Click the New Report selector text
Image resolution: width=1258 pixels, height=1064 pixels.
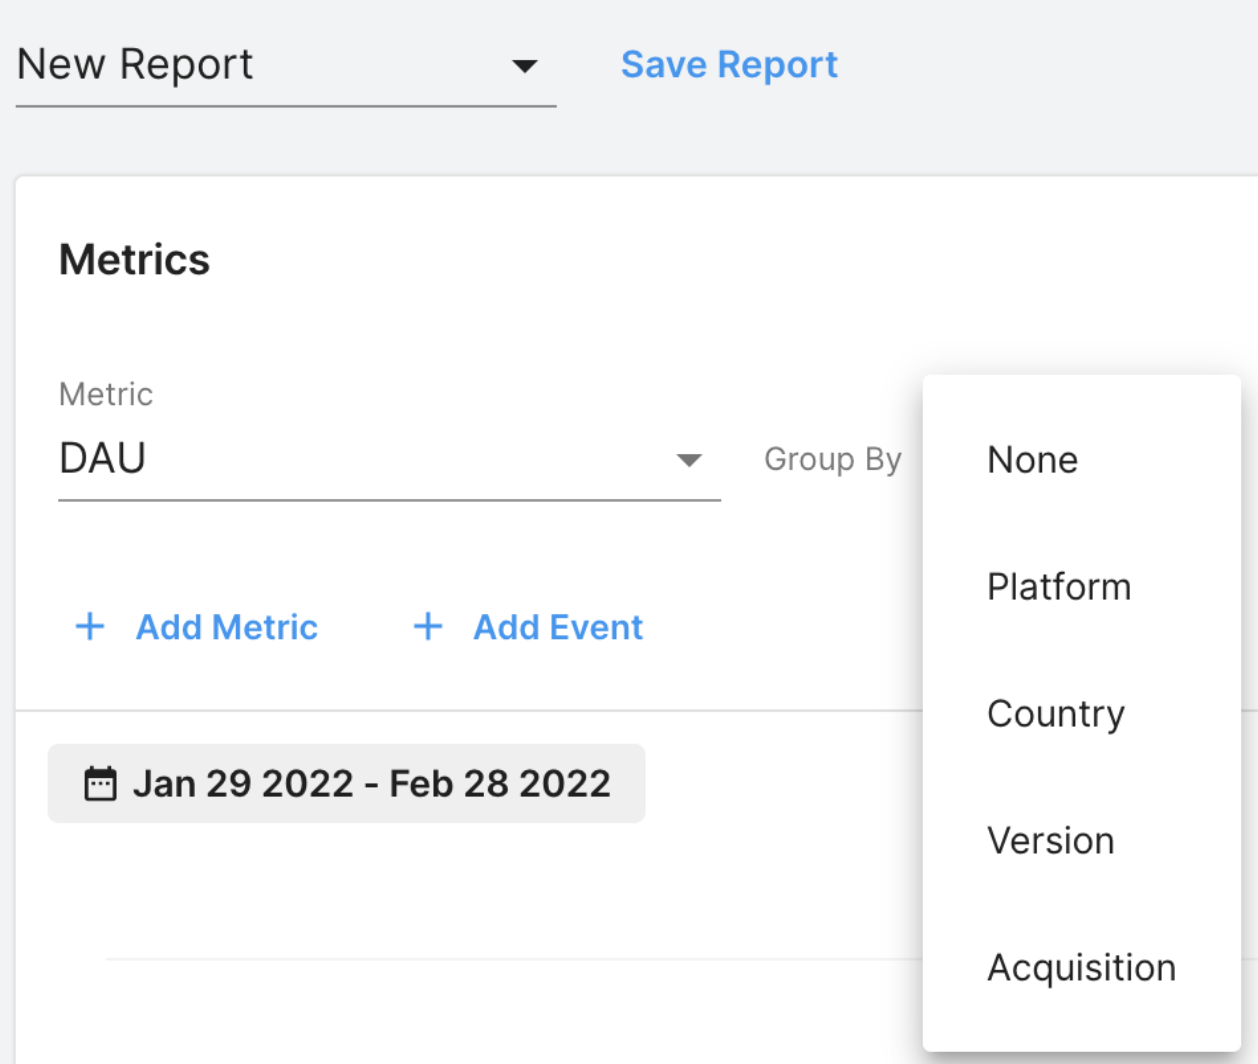tap(136, 65)
